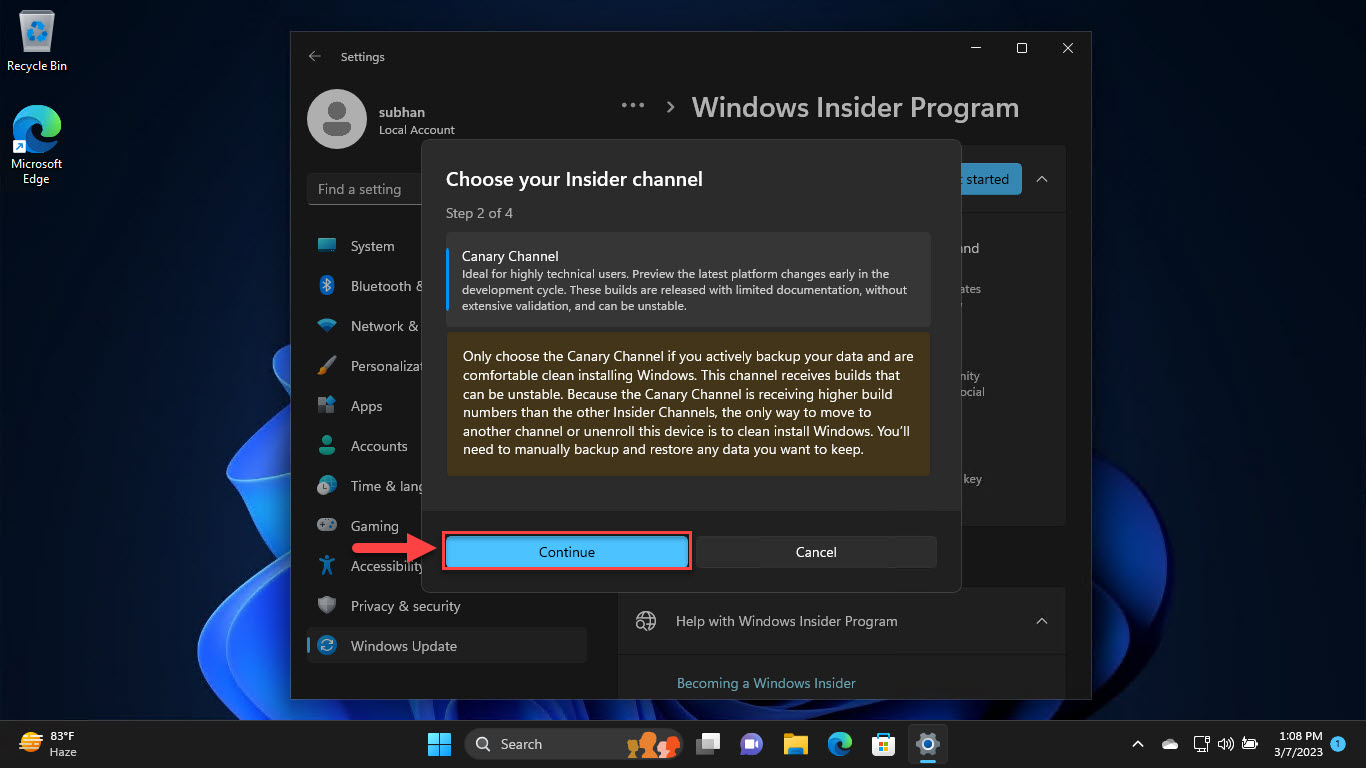Open the Becoming a Windows Insider link

[x=766, y=682]
